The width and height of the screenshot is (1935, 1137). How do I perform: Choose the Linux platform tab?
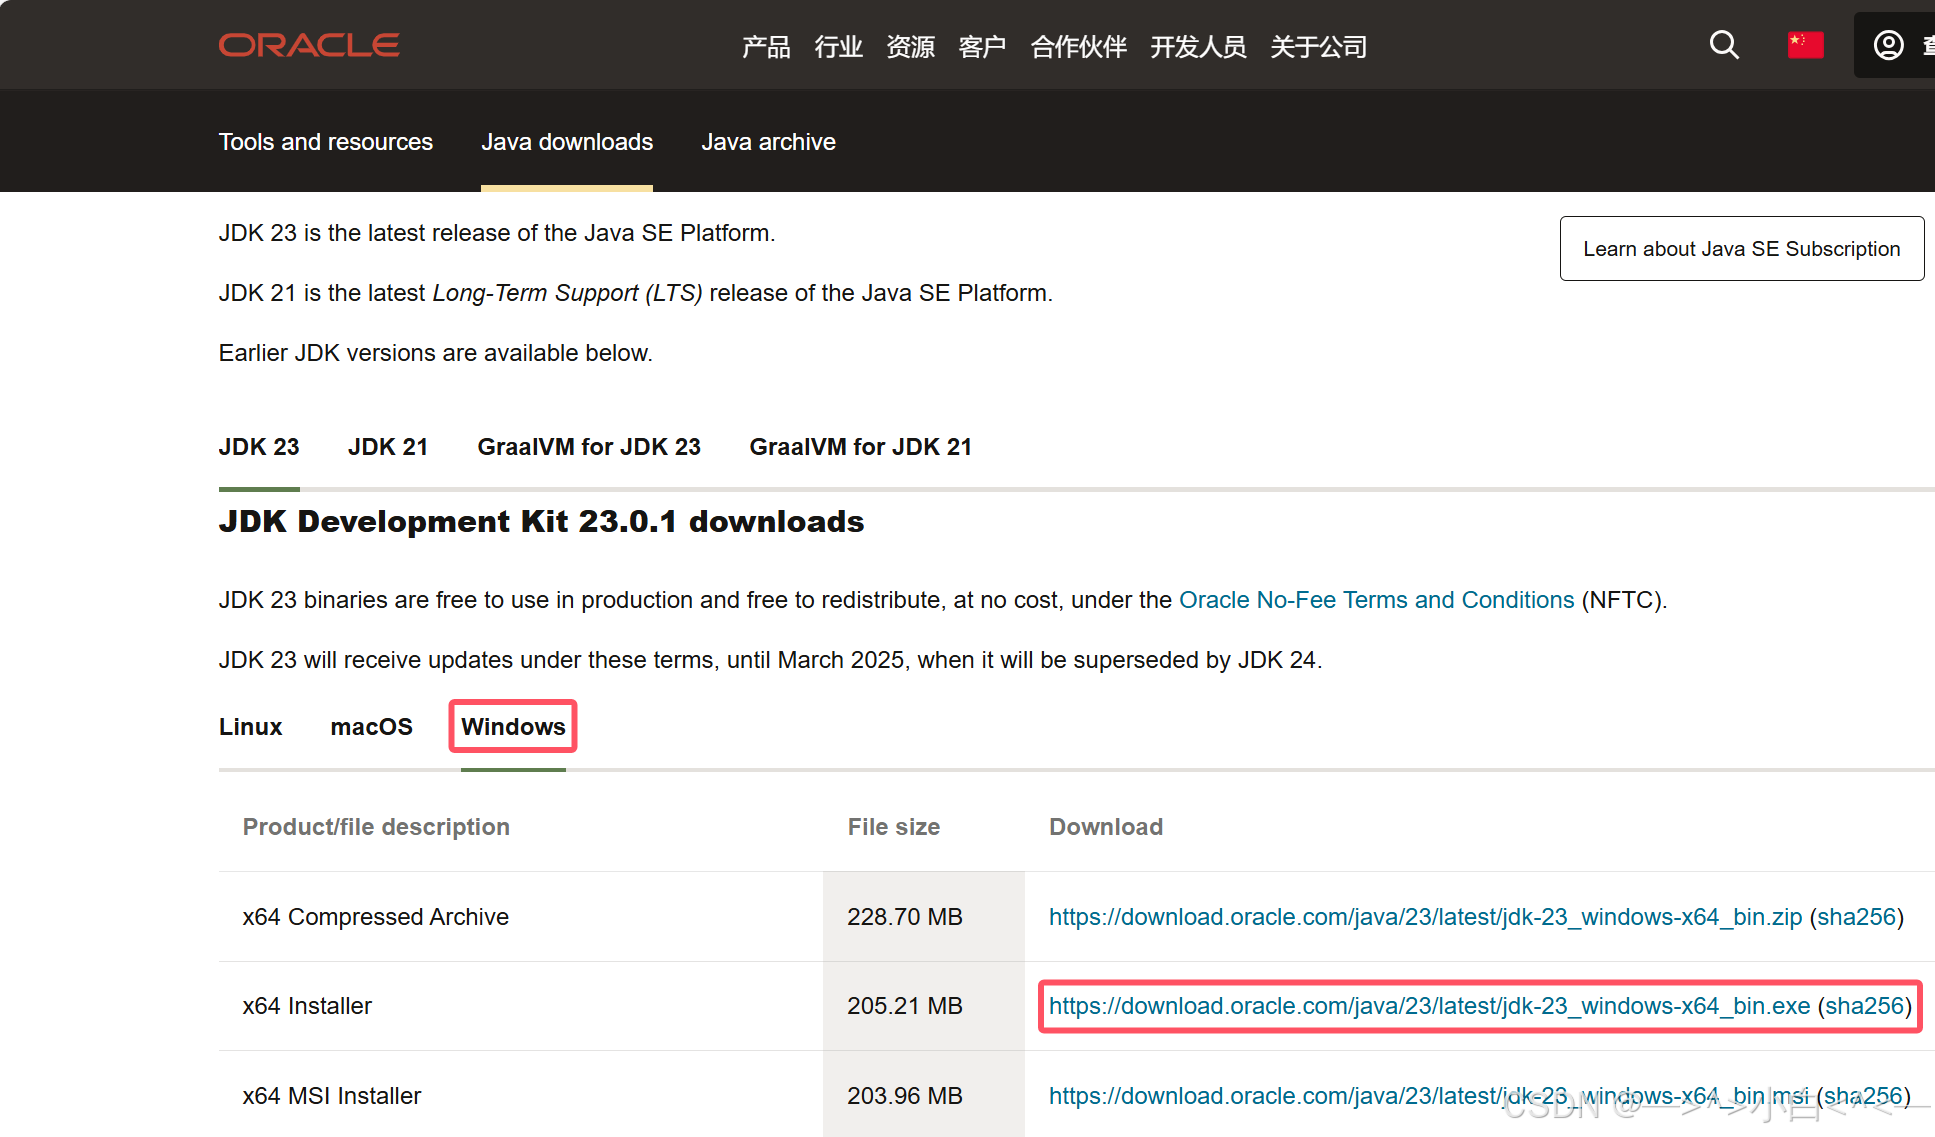[250, 727]
